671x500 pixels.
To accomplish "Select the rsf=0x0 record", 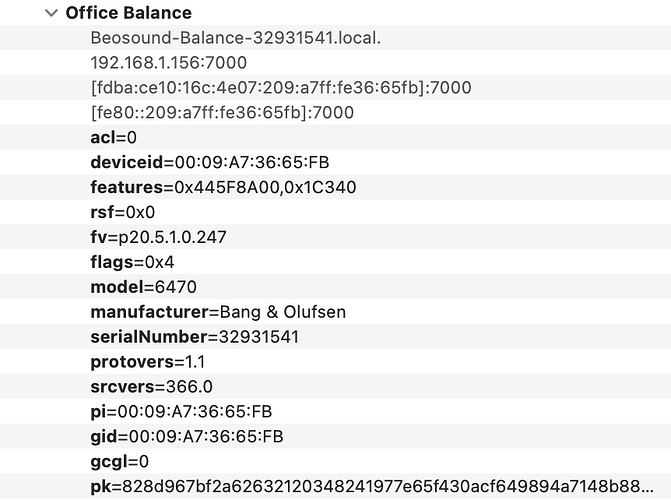I will click(x=122, y=212).
